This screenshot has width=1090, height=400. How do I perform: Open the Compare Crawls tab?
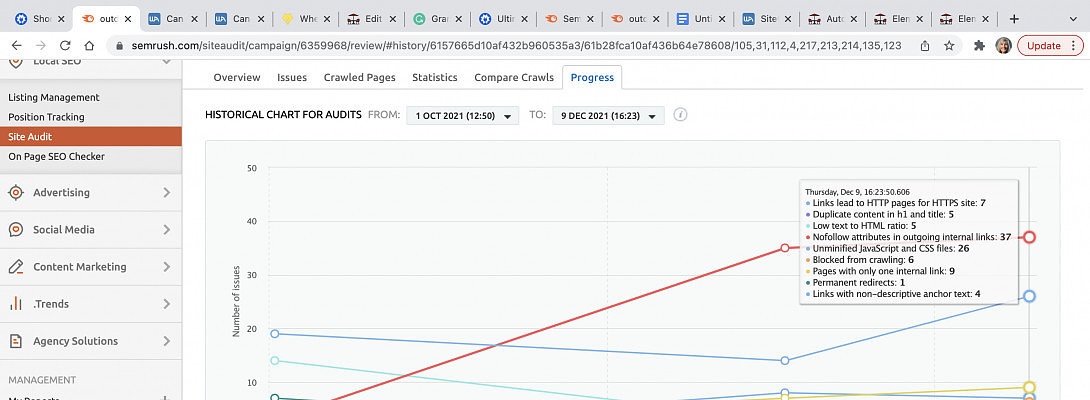pos(512,78)
